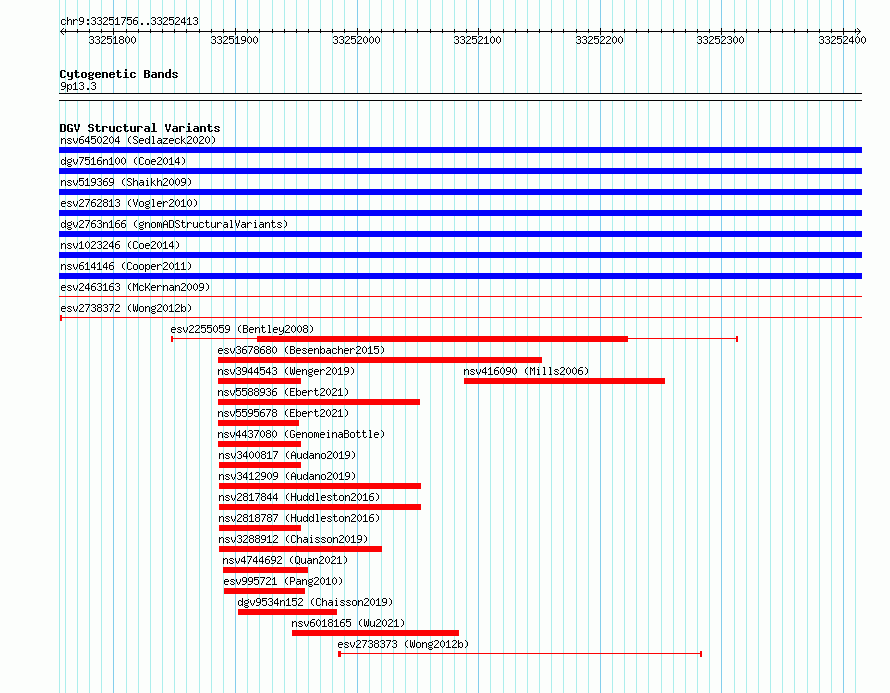The image size is (890, 693).
Task: Select the 9p13.3 band label
Action: click(x=78, y=86)
